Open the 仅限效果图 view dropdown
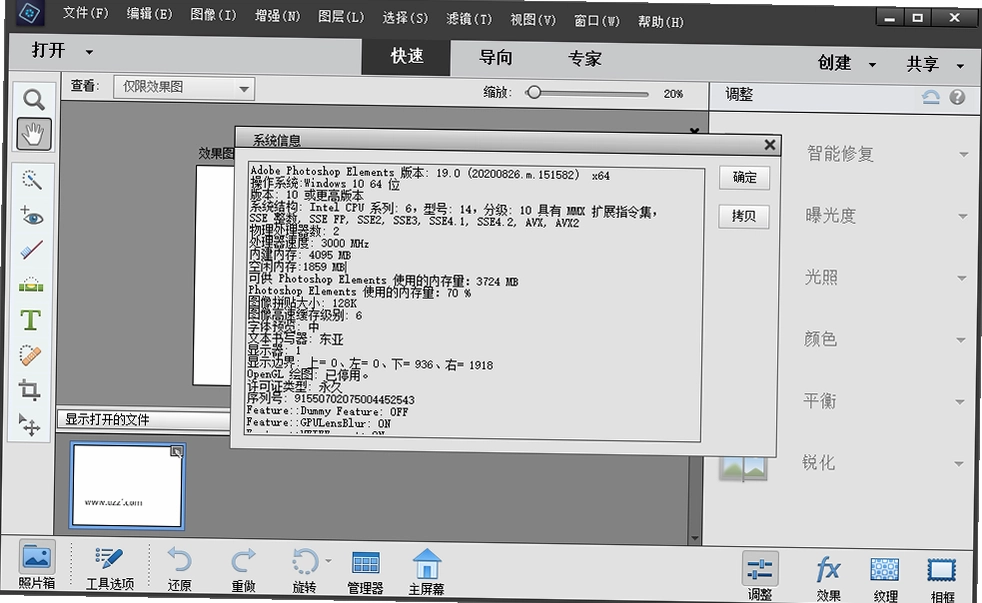 (x=184, y=88)
